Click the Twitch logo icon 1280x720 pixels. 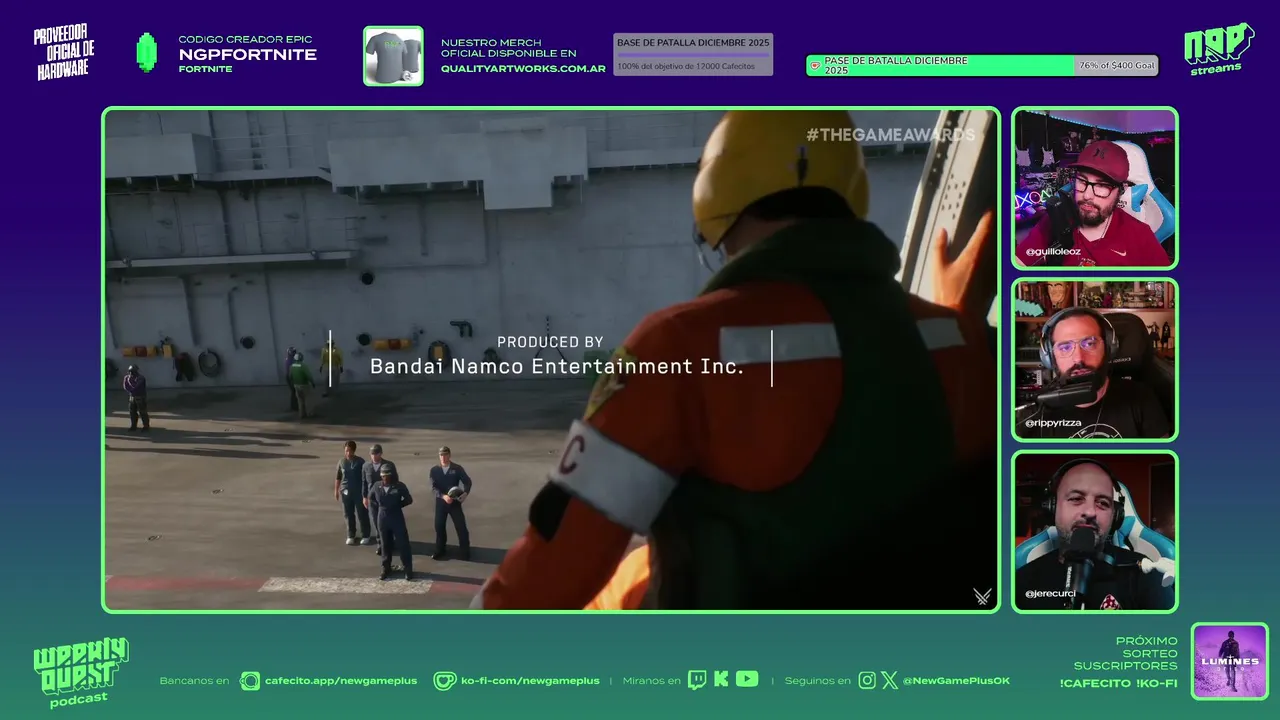click(697, 680)
